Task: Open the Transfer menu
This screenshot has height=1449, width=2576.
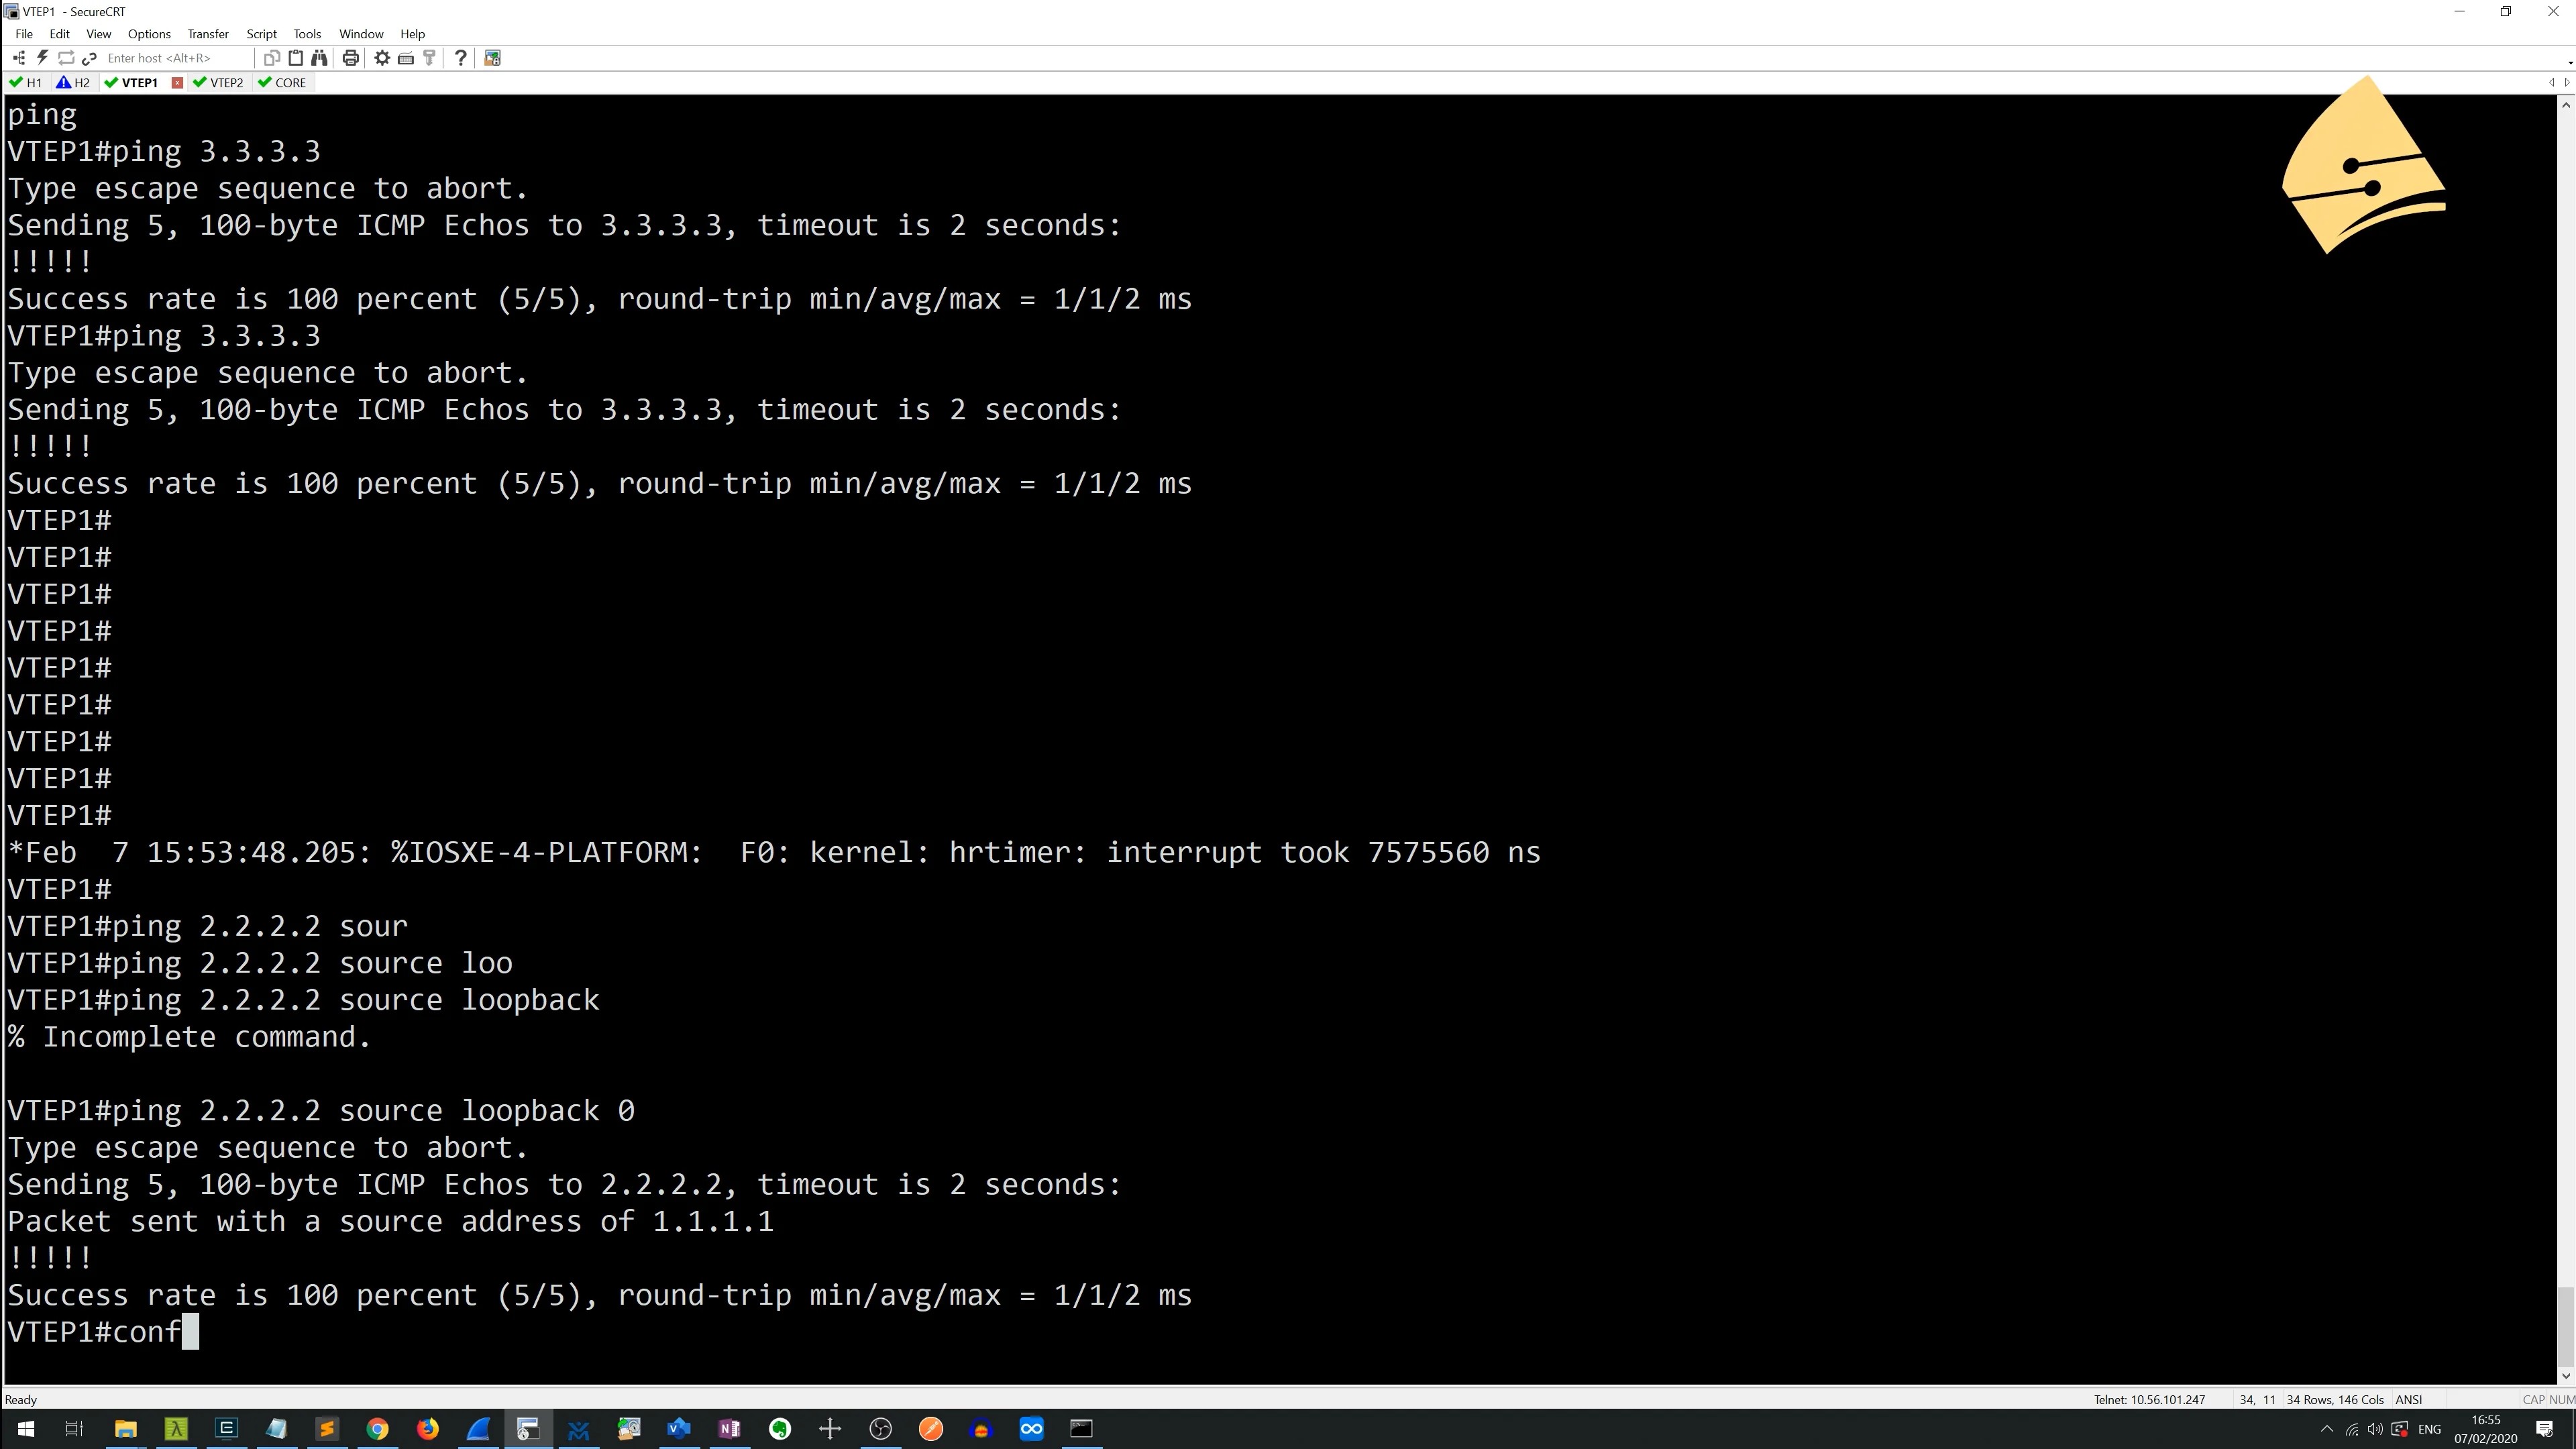Action: pyautogui.click(x=208, y=34)
